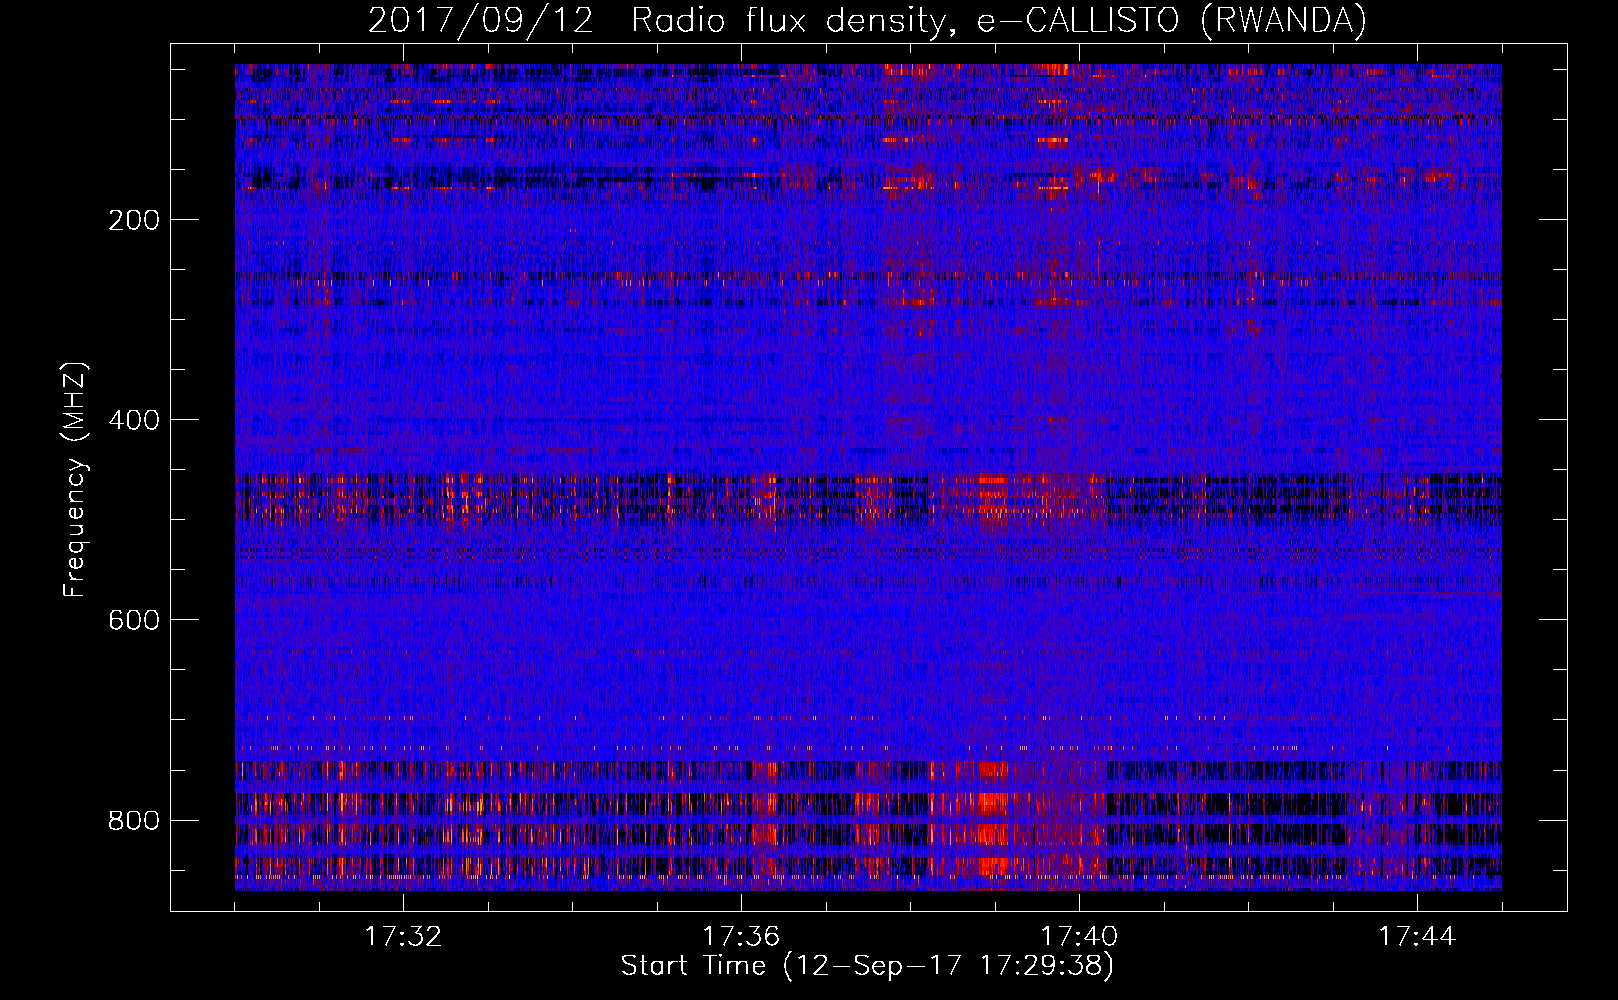
Task: Click the date '2017/09/12' in the title
Action: (x=481, y=21)
